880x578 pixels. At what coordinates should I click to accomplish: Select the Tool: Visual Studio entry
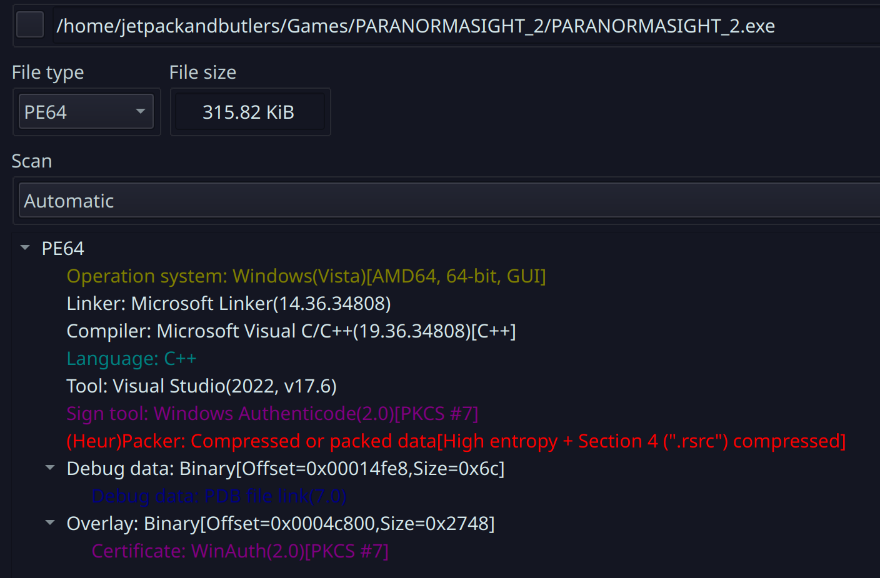pos(213,386)
